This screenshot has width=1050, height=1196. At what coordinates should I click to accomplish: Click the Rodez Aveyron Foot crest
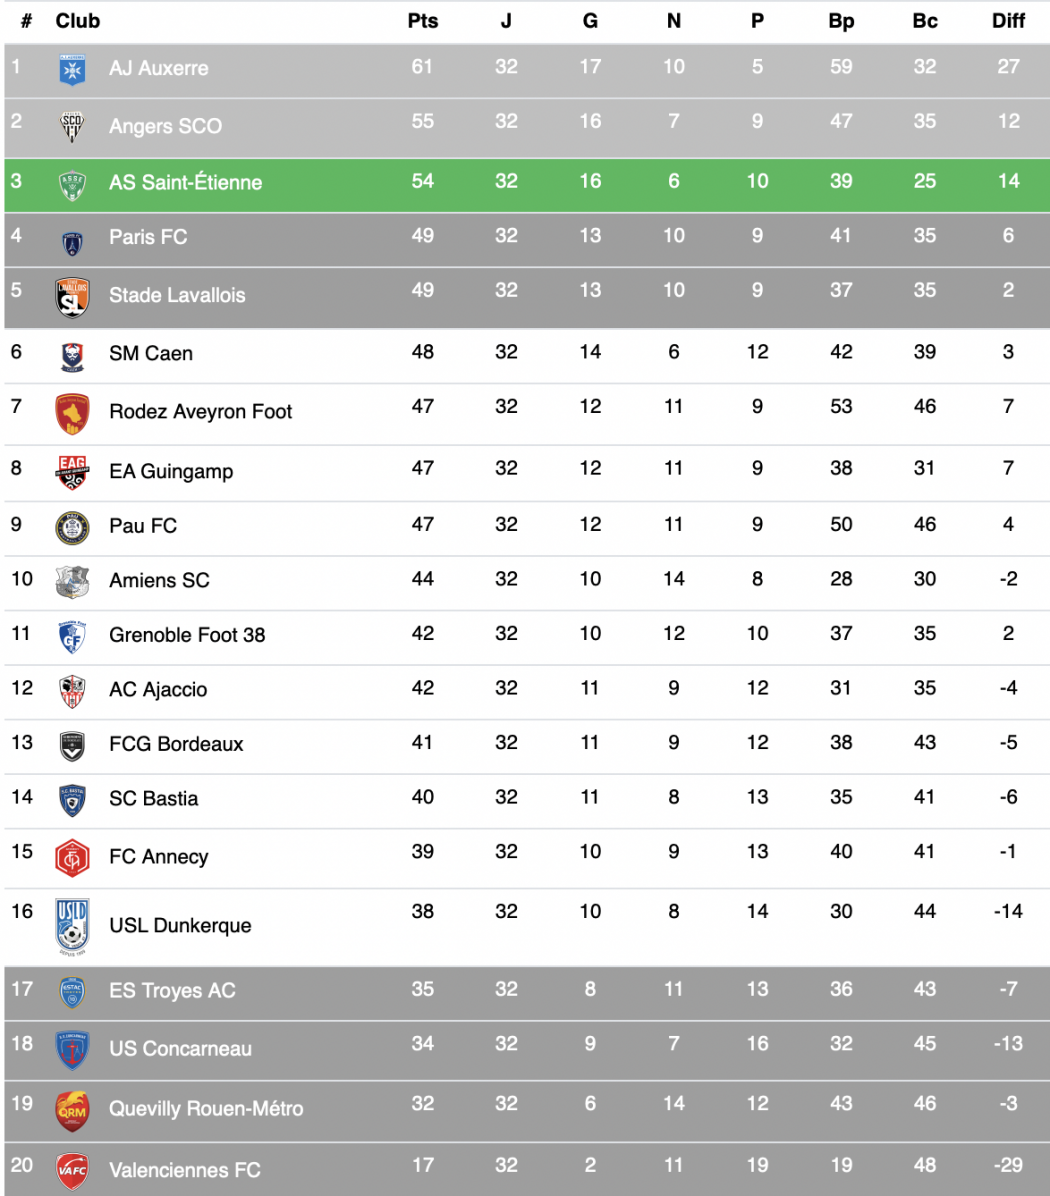pos(72,413)
